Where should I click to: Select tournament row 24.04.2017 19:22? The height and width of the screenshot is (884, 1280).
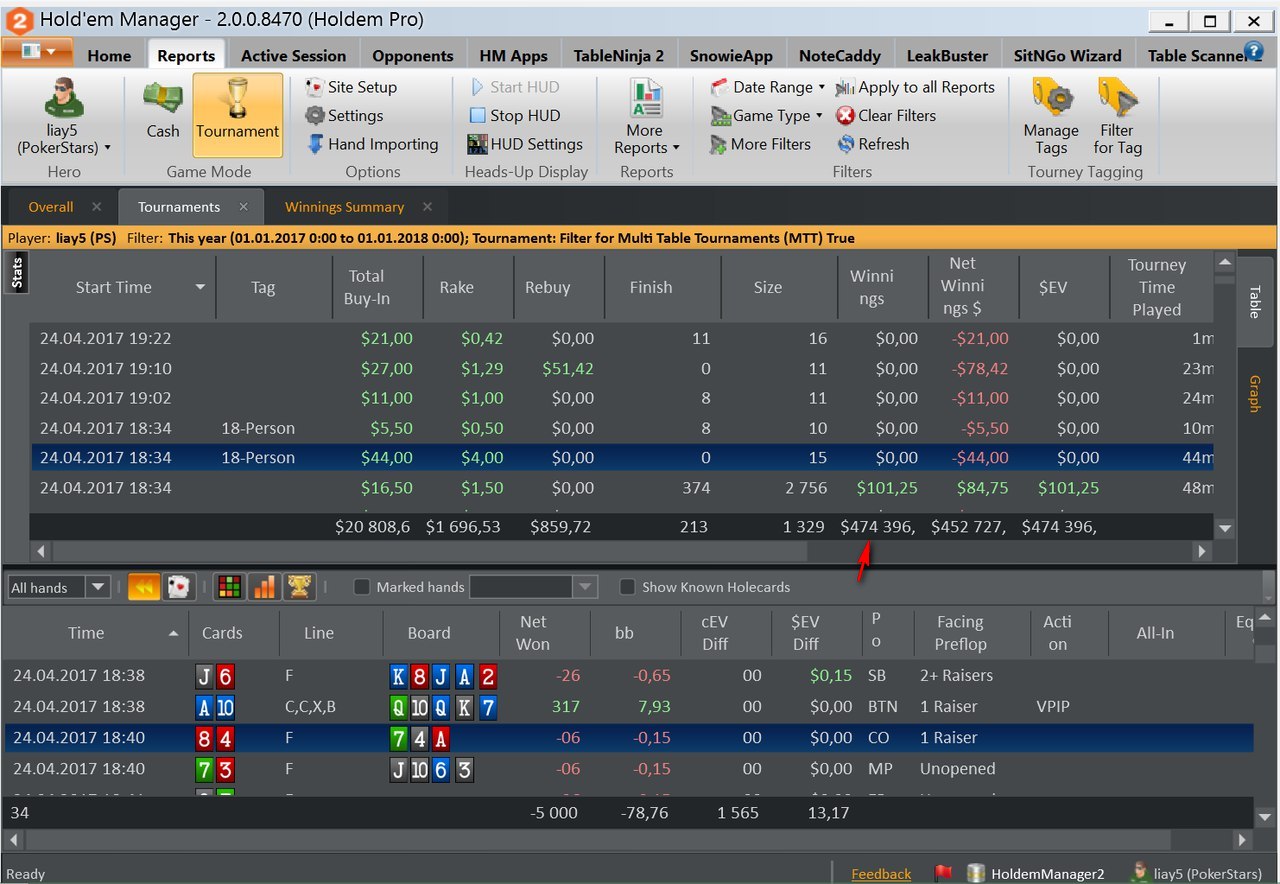tap(622, 338)
